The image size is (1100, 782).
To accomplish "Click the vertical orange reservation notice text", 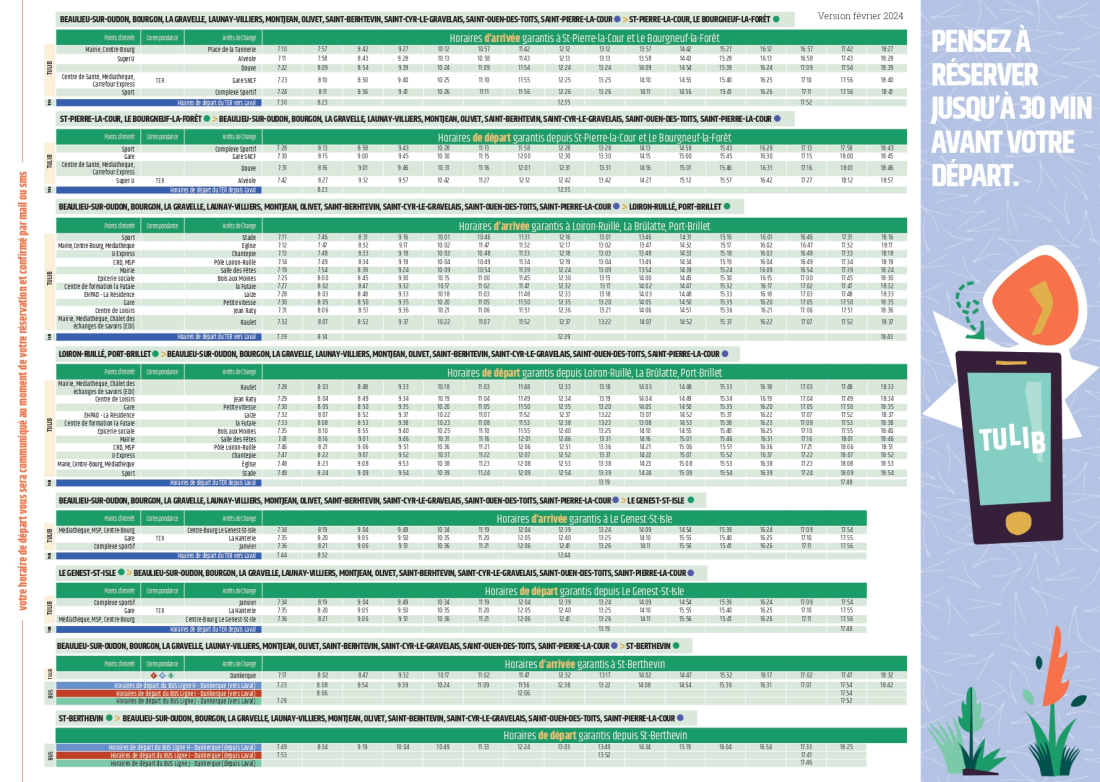I will pyautogui.click(x=24, y=390).
